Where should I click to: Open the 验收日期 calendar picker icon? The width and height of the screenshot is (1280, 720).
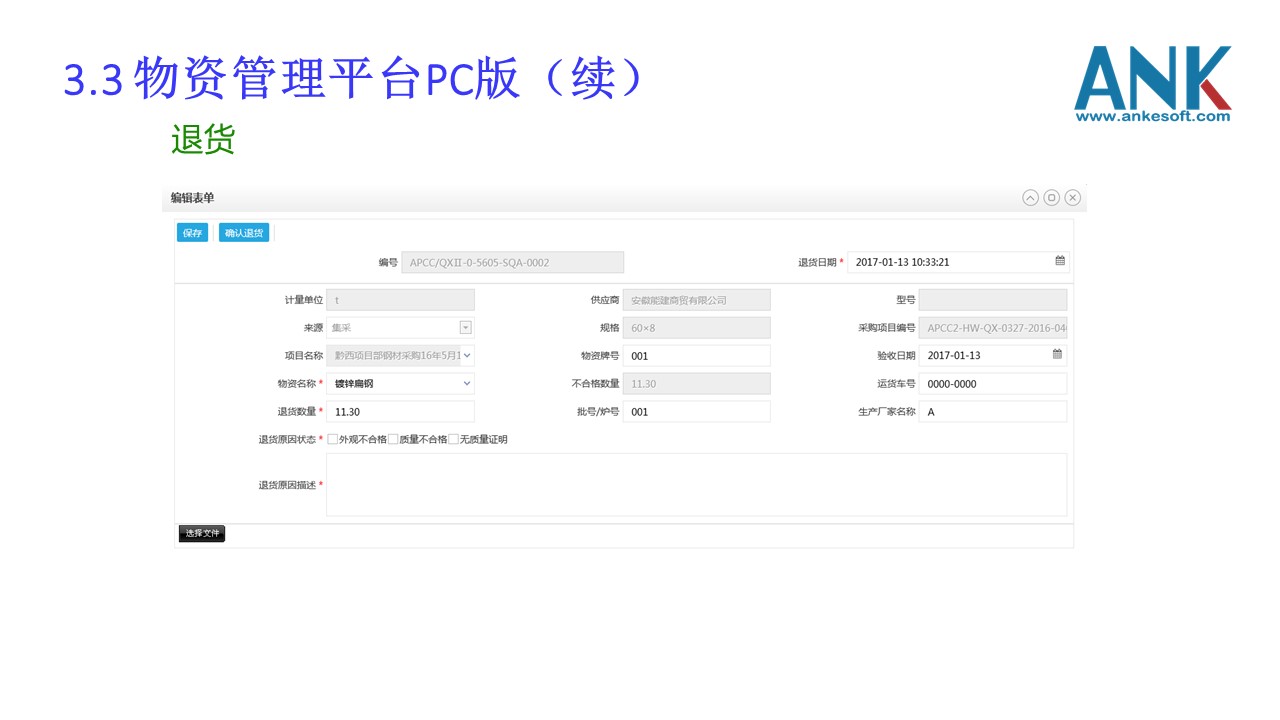[1057, 355]
